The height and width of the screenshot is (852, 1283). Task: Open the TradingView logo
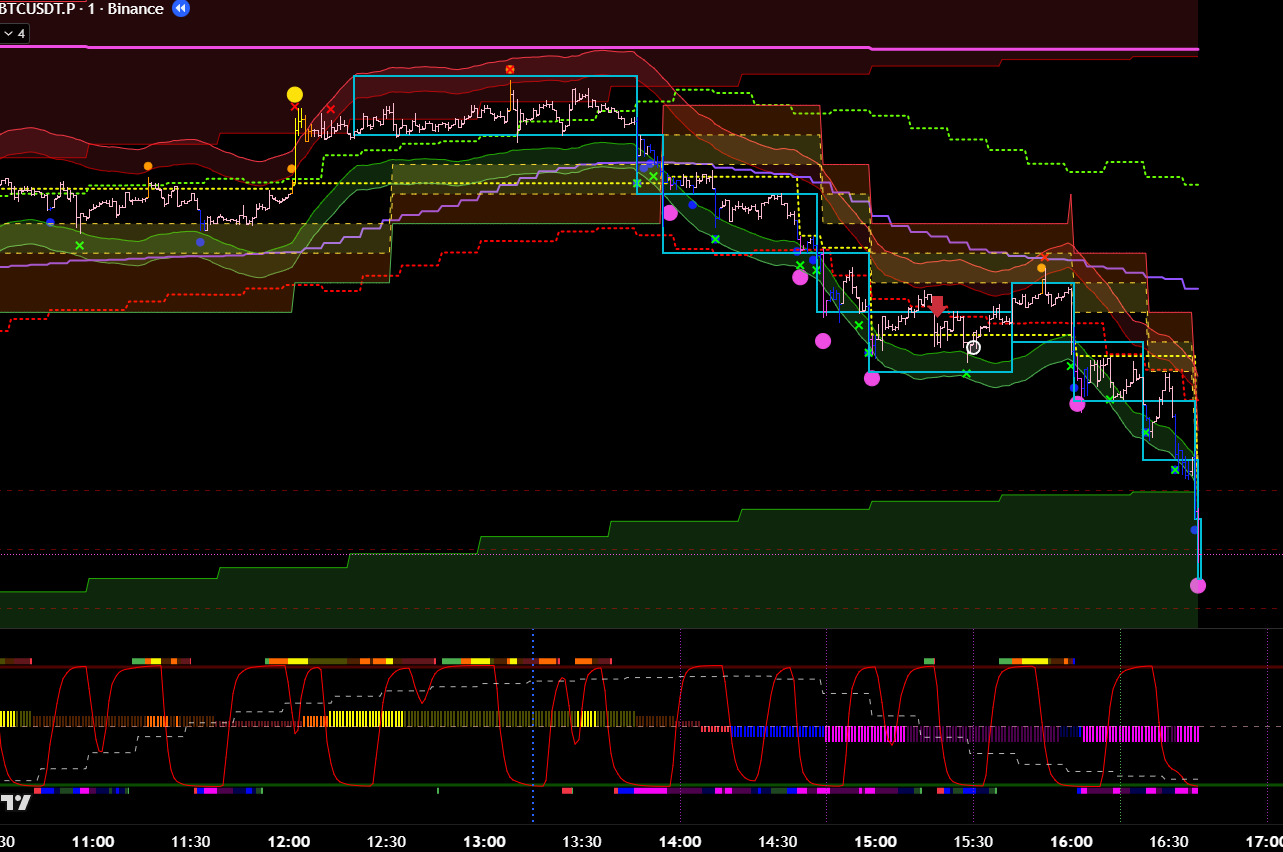[x=15, y=802]
